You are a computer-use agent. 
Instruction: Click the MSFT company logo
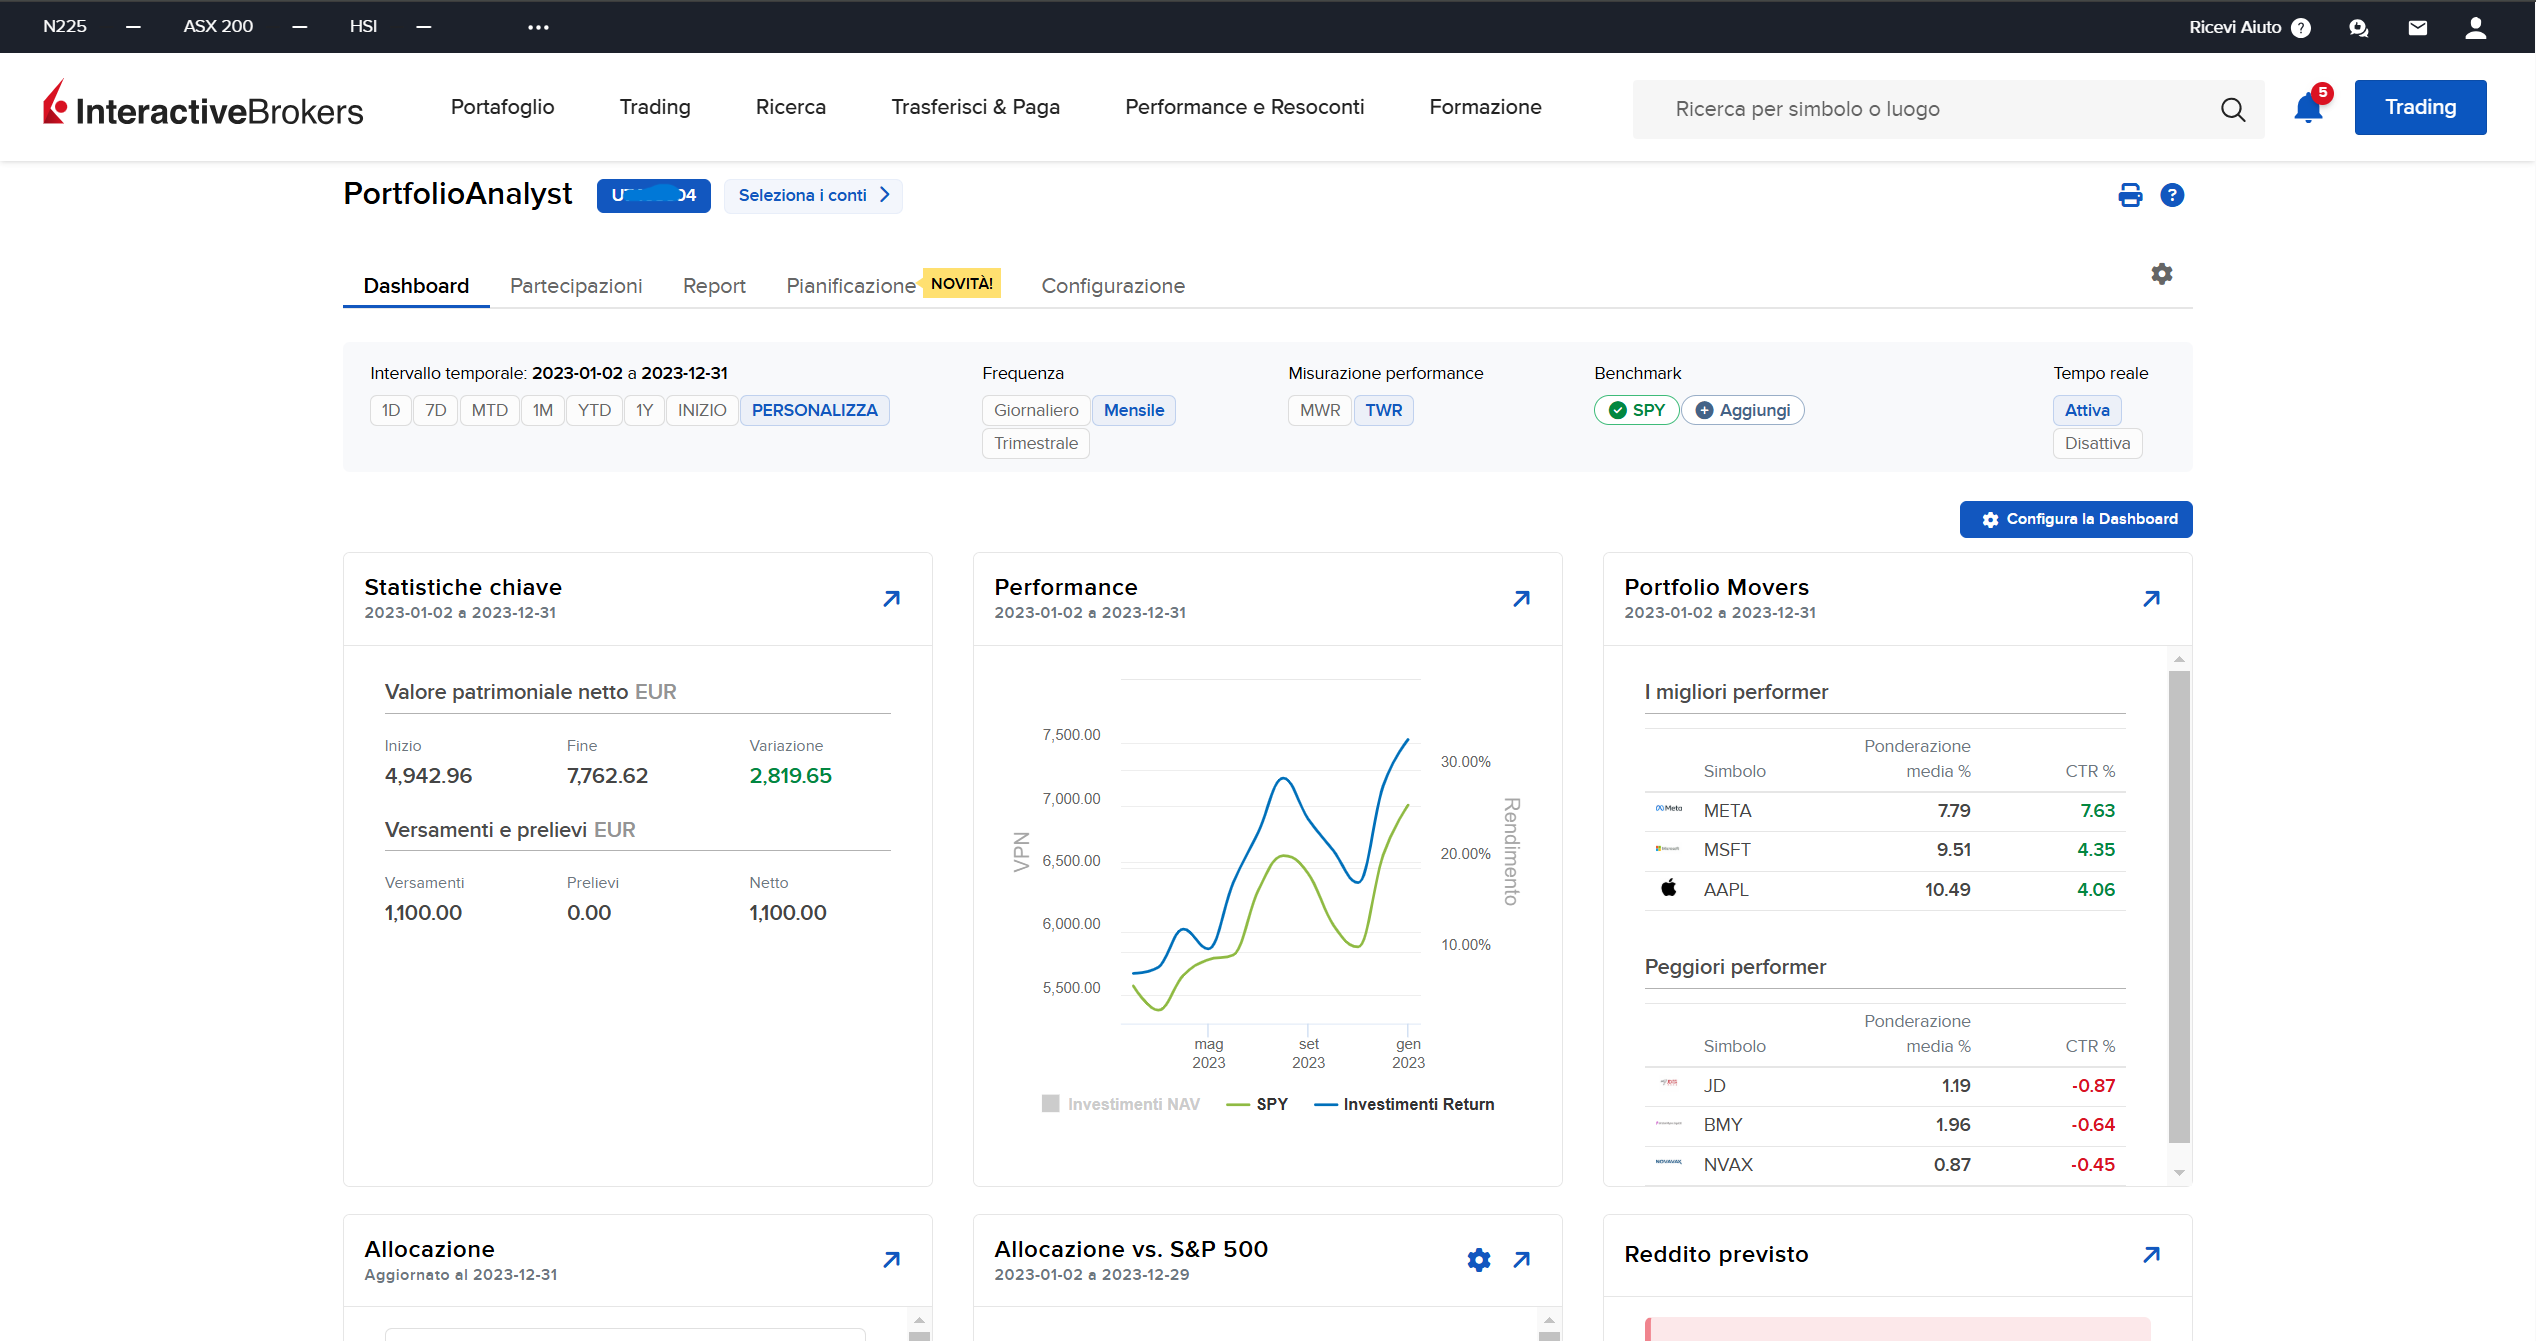click(x=1668, y=849)
